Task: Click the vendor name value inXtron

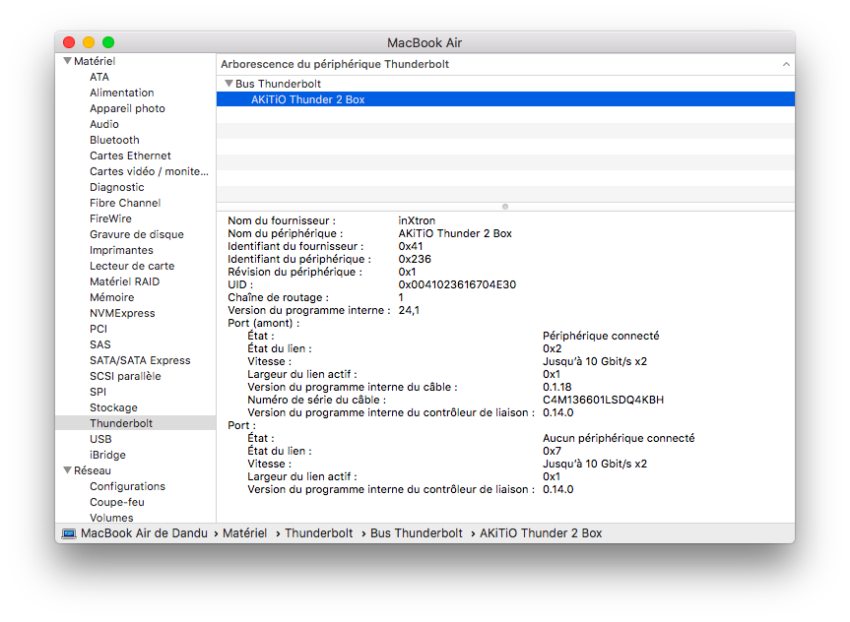Action: [416, 220]
